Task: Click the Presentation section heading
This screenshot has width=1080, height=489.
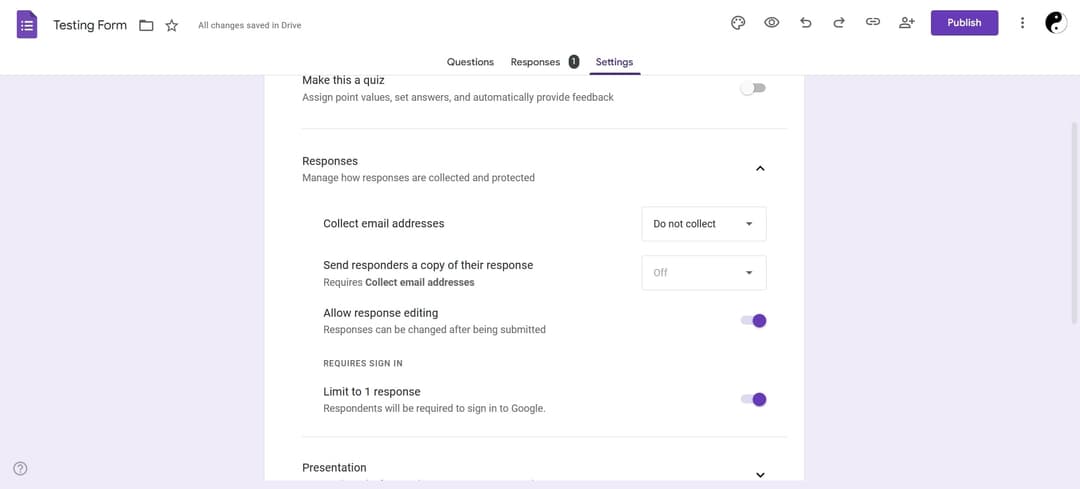Action: click(x=334, y=468)
